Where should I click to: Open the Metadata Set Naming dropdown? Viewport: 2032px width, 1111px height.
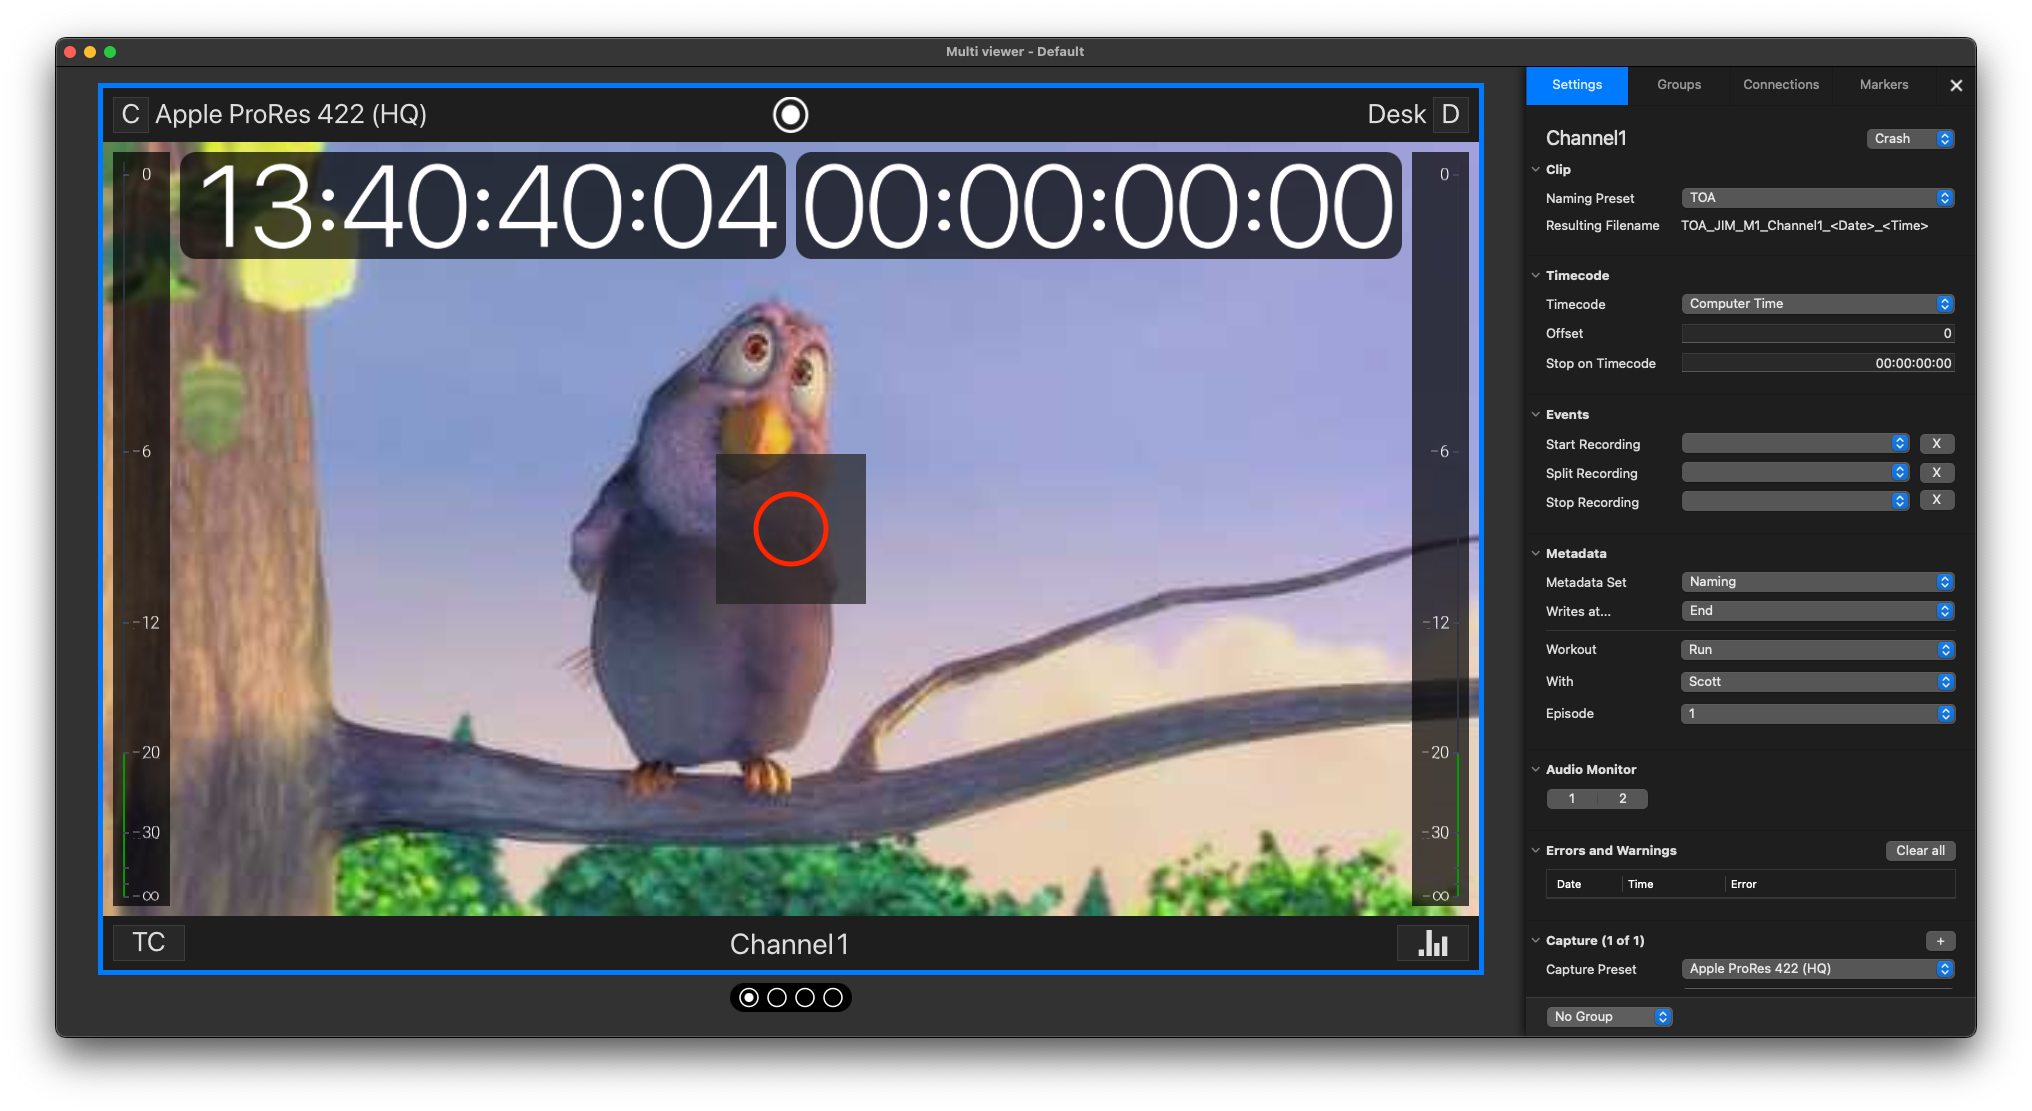click(1817, 582)
